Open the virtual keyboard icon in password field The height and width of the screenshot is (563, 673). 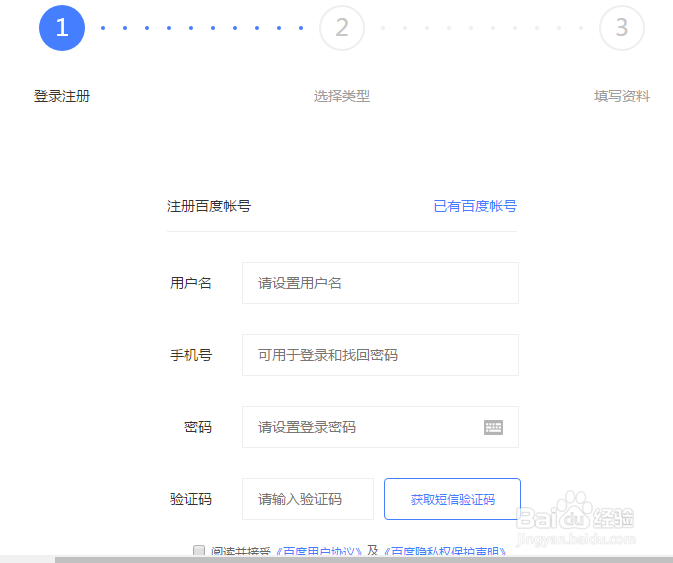(493, 427)
